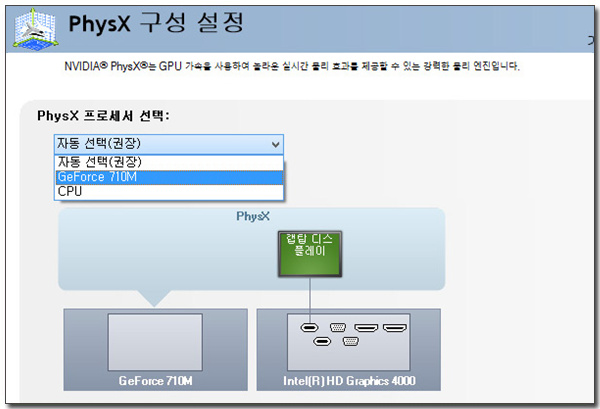Click the PhysX cube icon in header
600x409 pixels.
pos(35,29)
